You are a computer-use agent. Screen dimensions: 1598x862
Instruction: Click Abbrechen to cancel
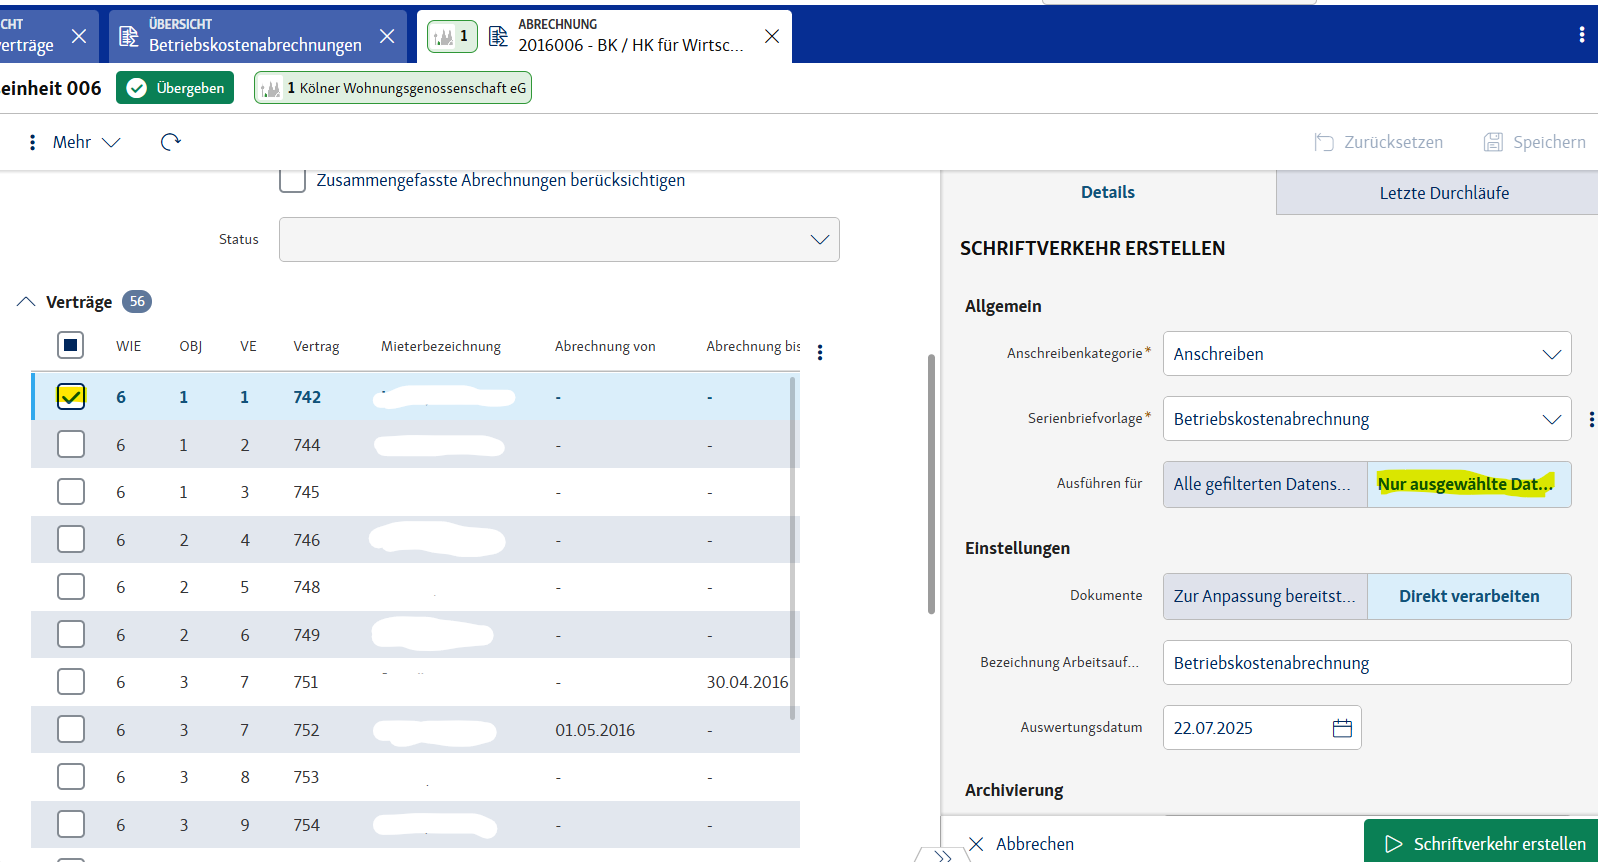tap(1021, 843)
